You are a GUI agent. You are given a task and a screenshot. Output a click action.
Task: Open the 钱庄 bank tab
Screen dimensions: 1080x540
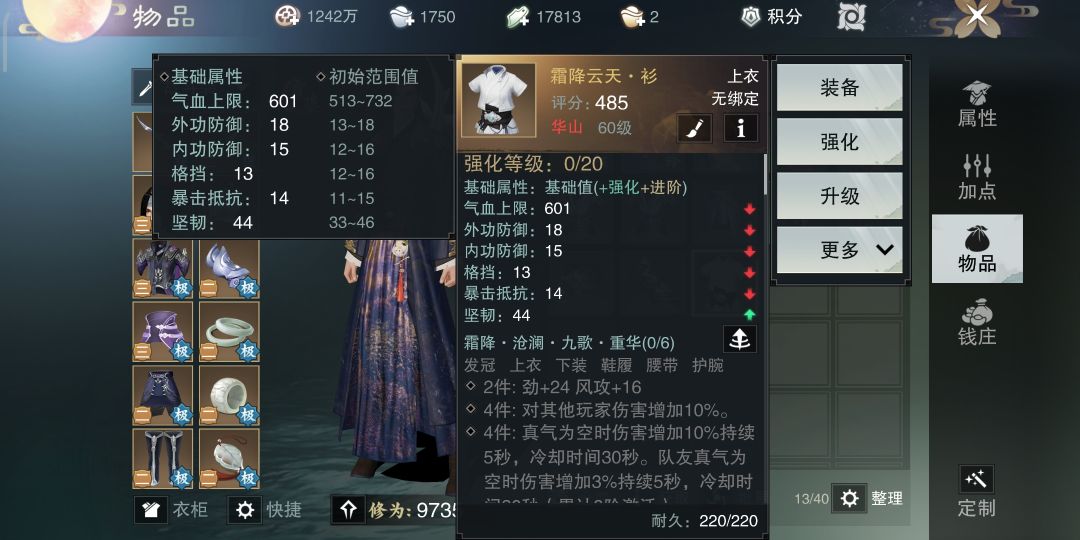point(977,322)
